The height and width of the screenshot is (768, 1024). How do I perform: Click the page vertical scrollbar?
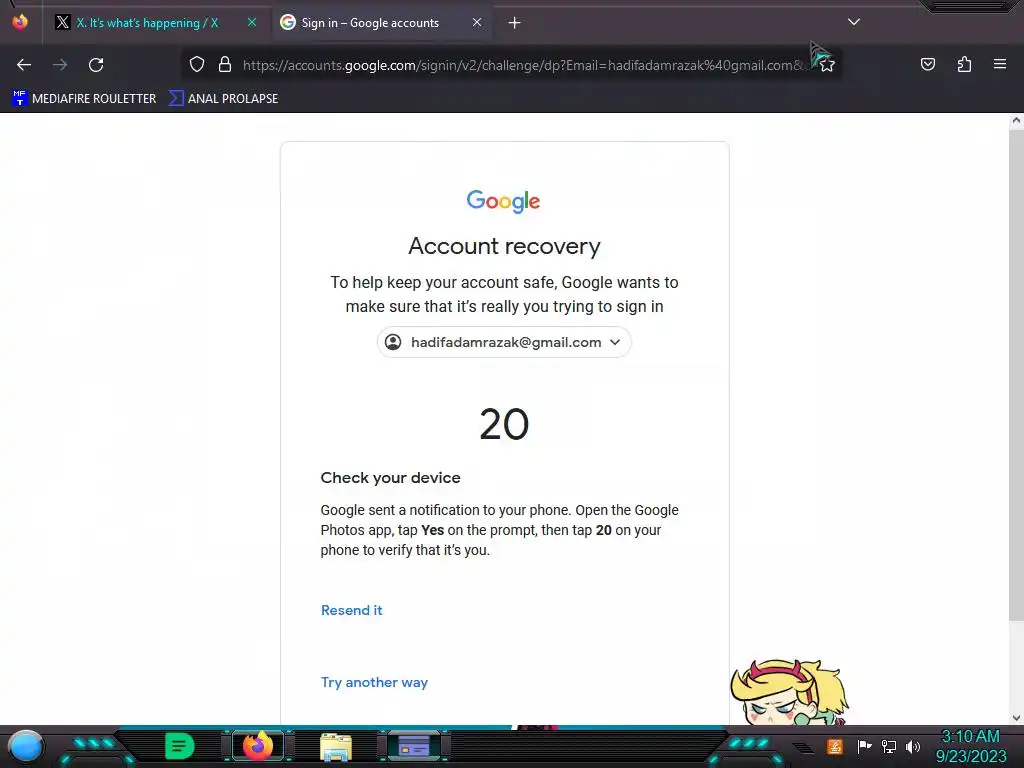pos(1016,376)
